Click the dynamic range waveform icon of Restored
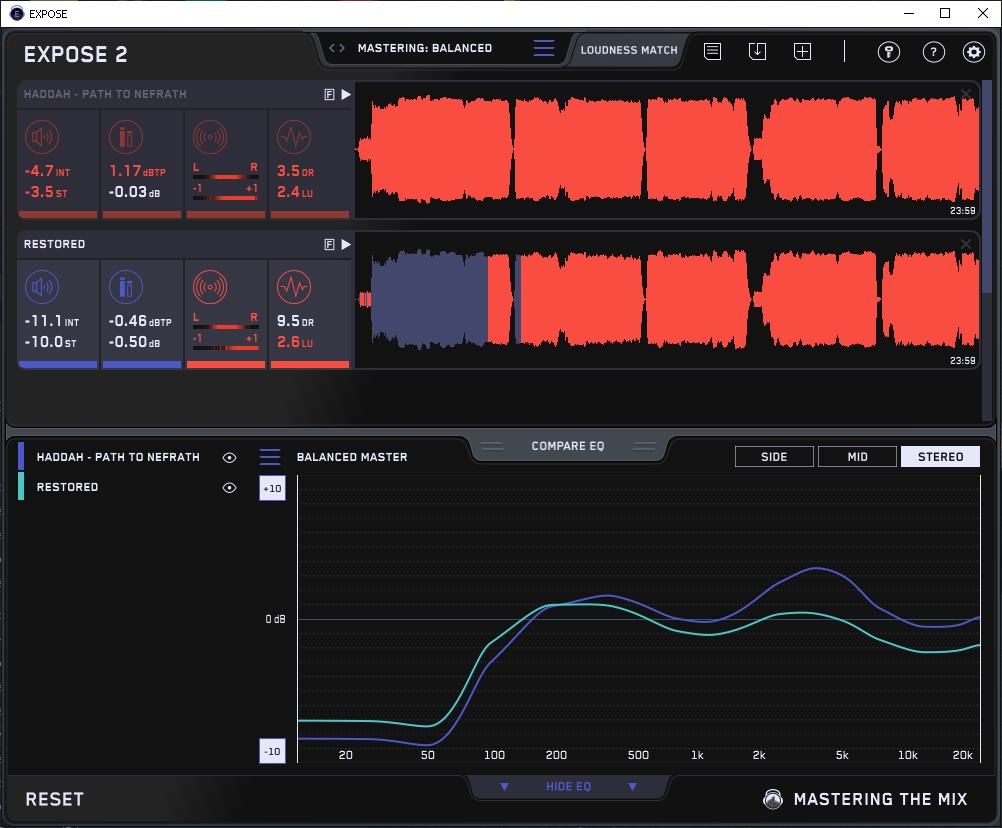1002x828 pixels. [x=293, y=288]
